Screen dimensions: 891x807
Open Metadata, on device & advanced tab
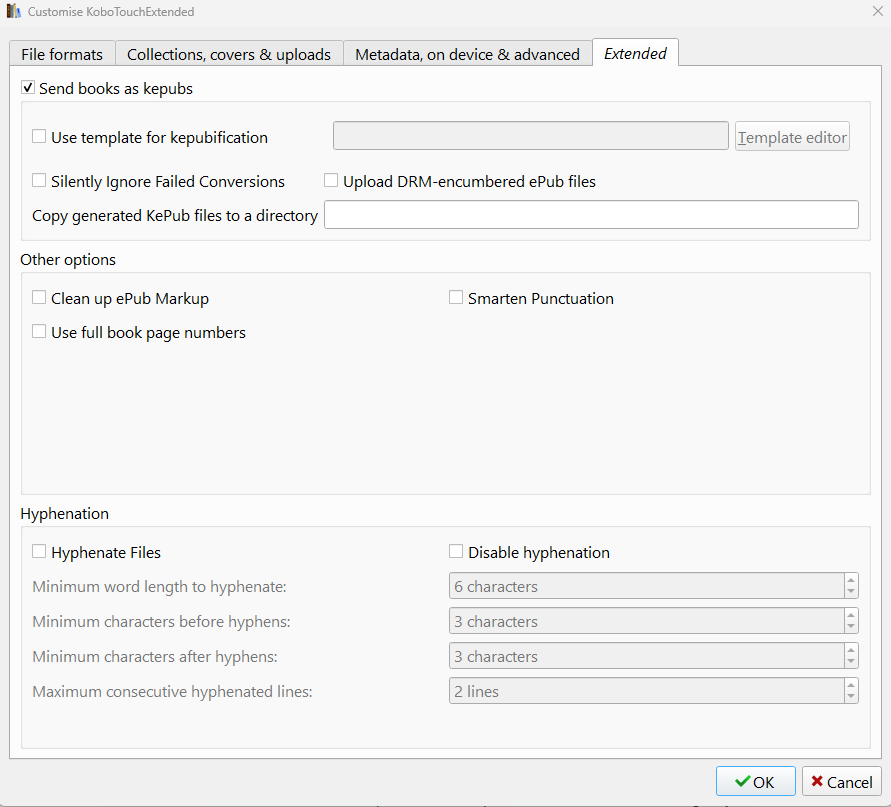click(x=467, y=54)
